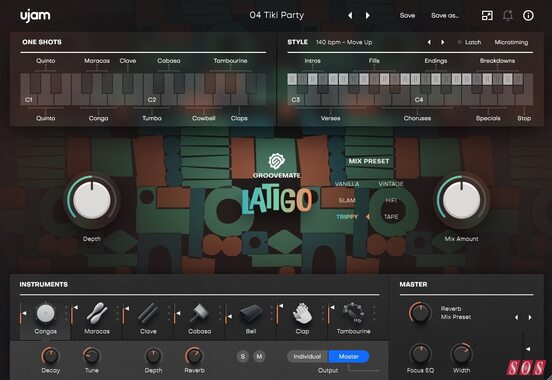Click the window resize view icon
This screenshot has width=552, height=380.
(487, 15)
